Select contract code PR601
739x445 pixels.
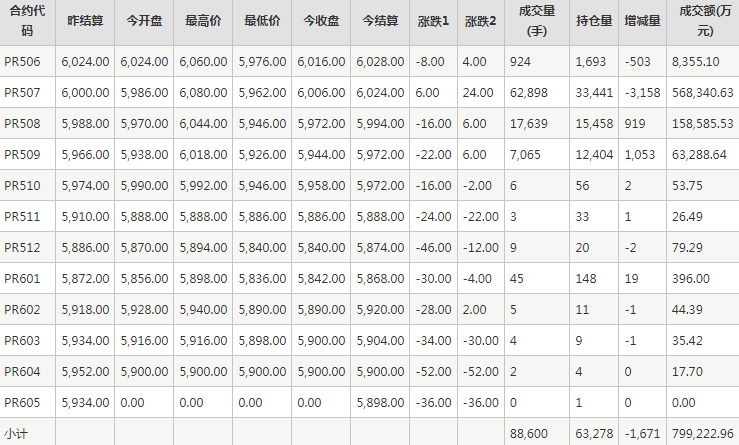22,279
